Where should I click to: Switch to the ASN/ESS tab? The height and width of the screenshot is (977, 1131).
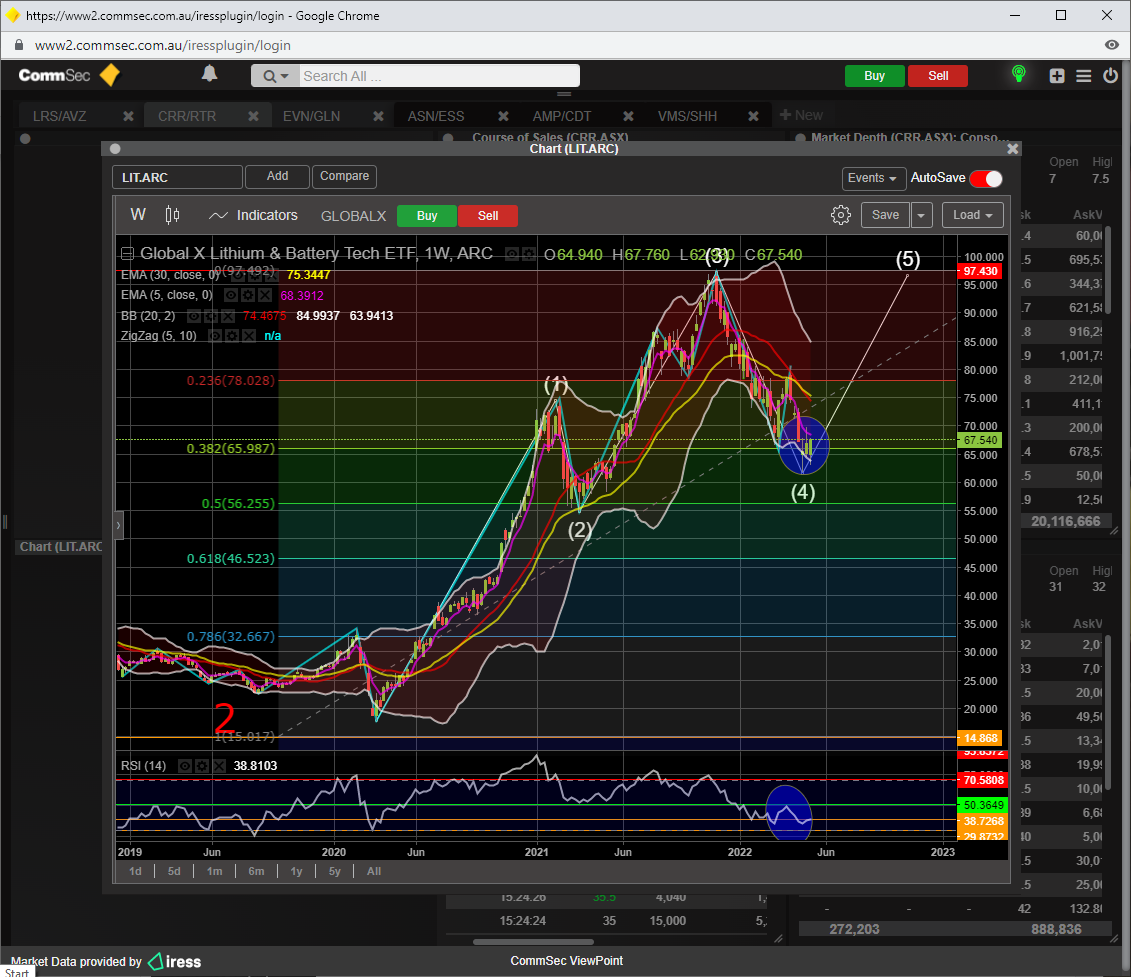(436, 116)
